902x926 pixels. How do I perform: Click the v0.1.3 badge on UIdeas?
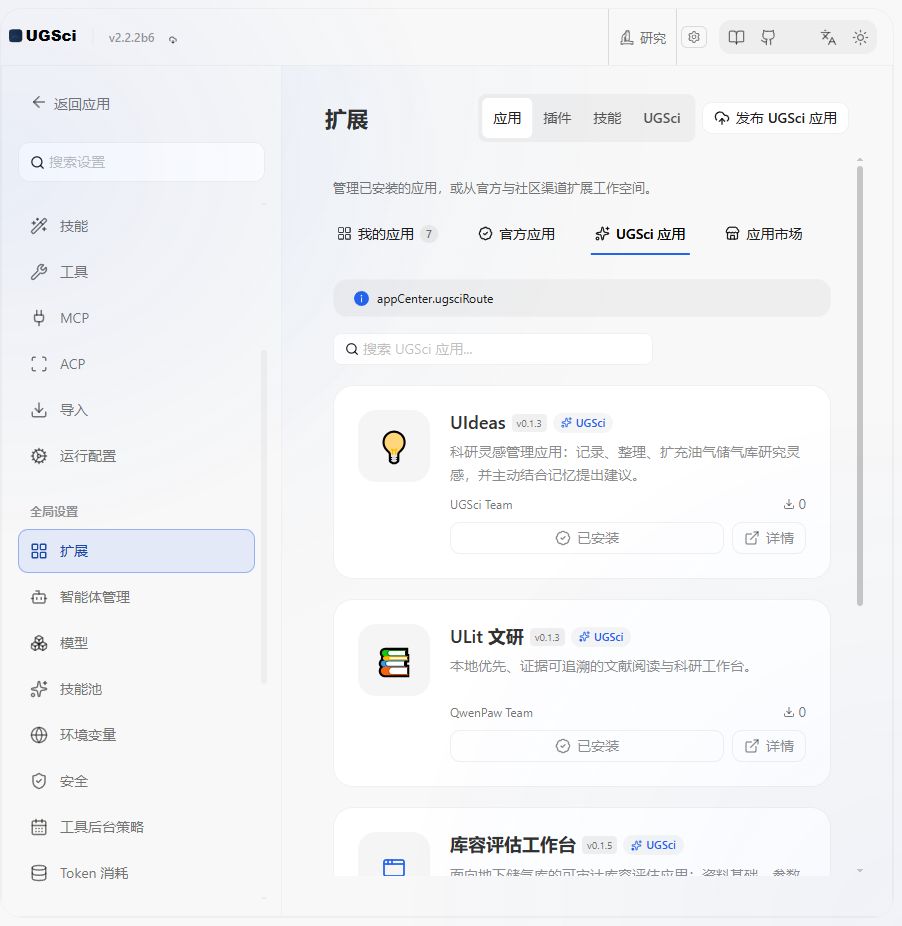pyautogui.click(x=529, y=423)
